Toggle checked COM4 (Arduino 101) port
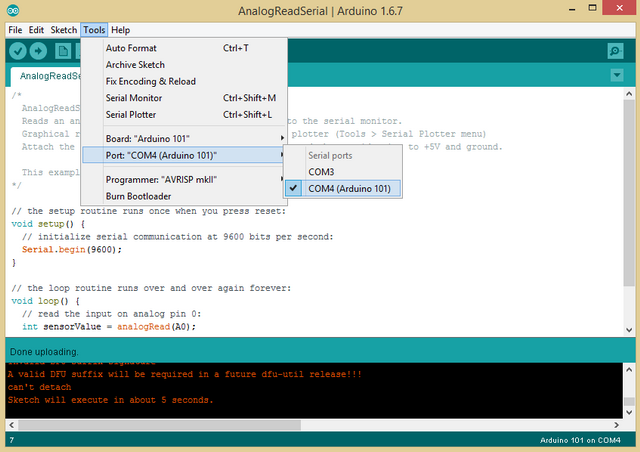Viewport: 640px width, 452px height. [342, 189]
